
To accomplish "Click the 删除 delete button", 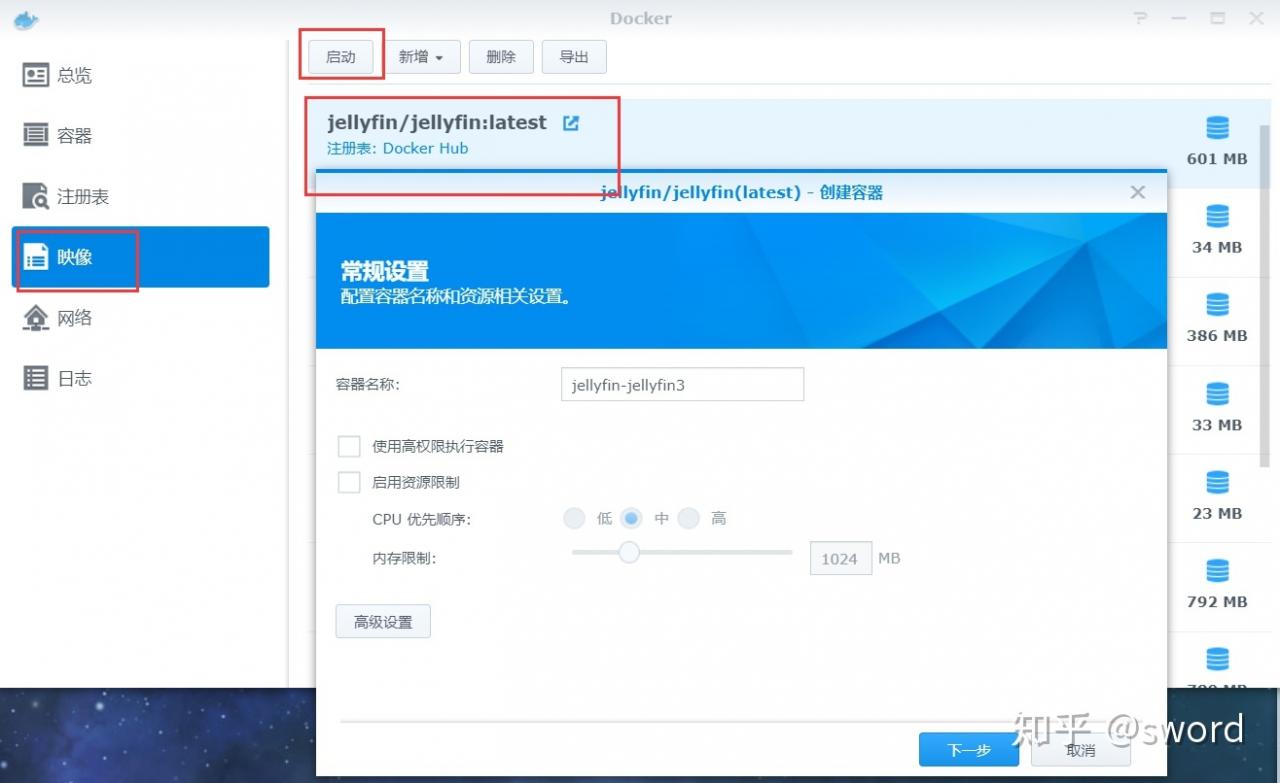I will click(x=501, y=57).
